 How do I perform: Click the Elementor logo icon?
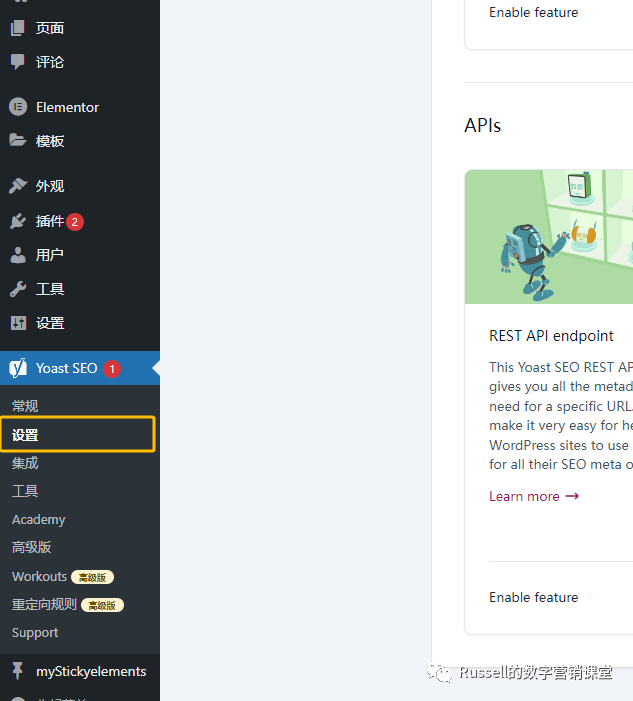click(18, 107)
